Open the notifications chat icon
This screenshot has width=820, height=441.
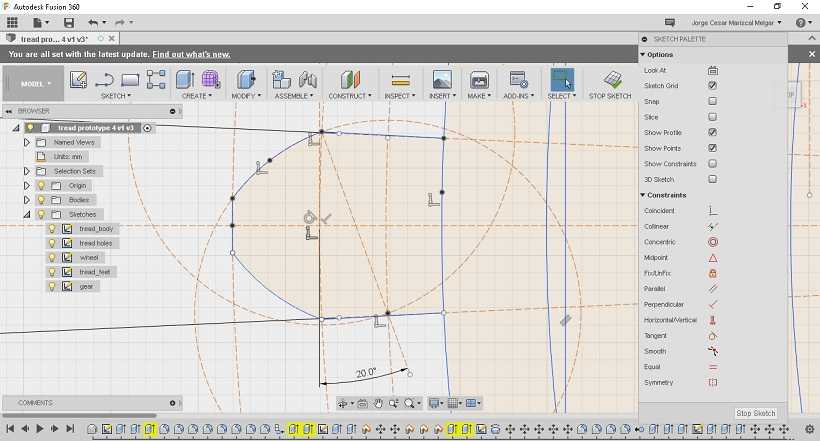click(669, 22)
